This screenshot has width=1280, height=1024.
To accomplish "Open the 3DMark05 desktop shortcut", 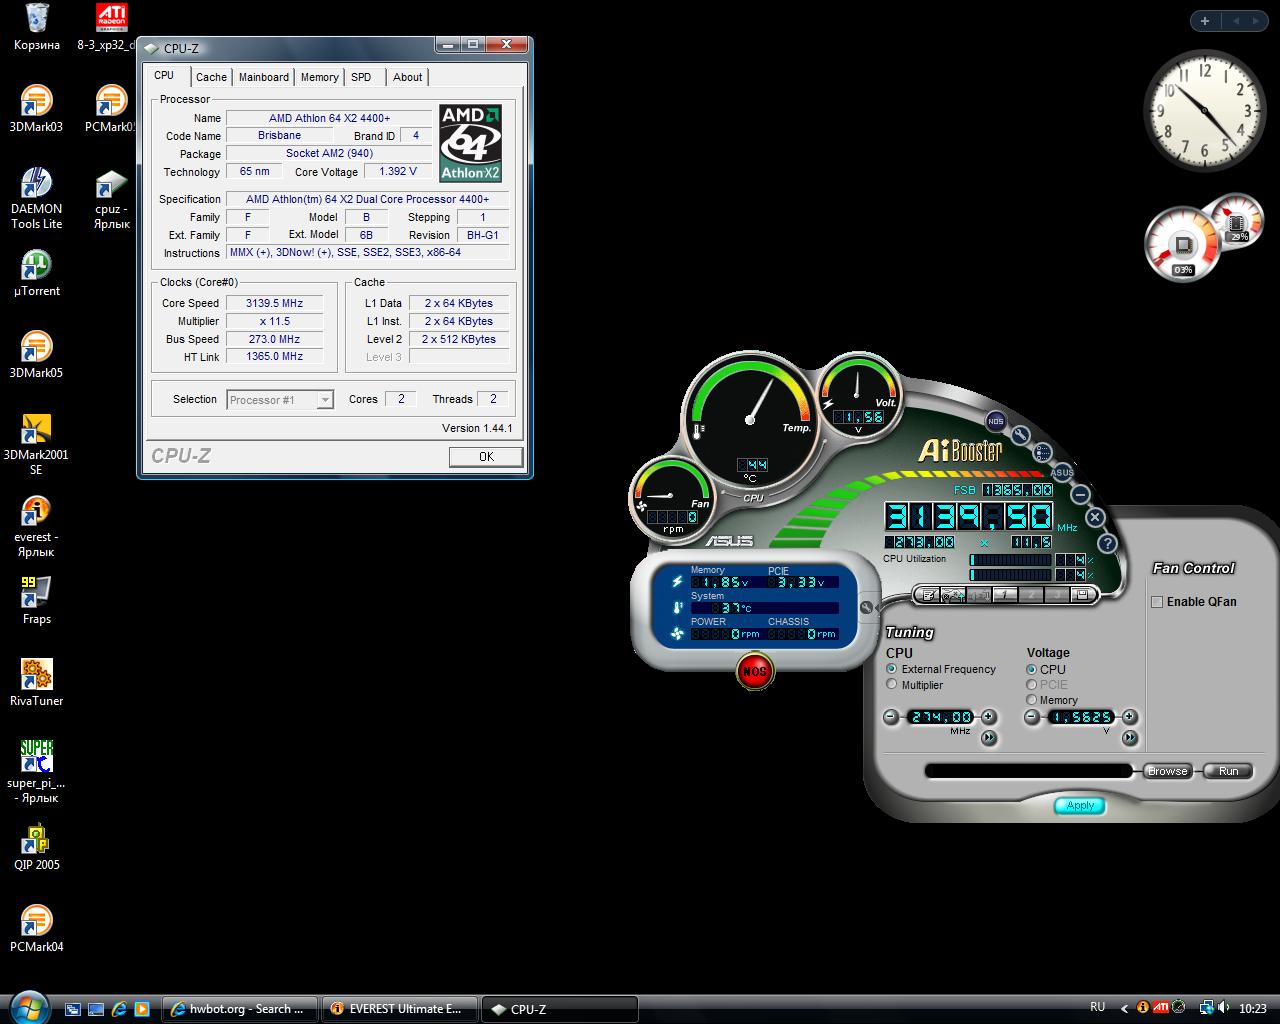I will tap(36, 356).
